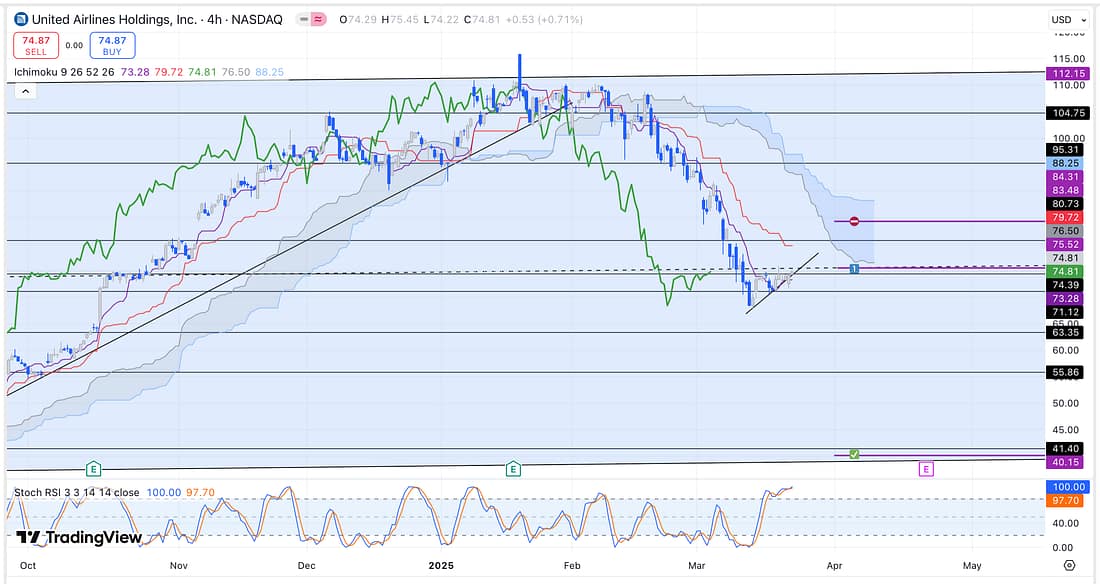Screen dimensions: 1100x584
Task: Toggle the green take-profit checkmark at 41.40
Action: (854, 454)
